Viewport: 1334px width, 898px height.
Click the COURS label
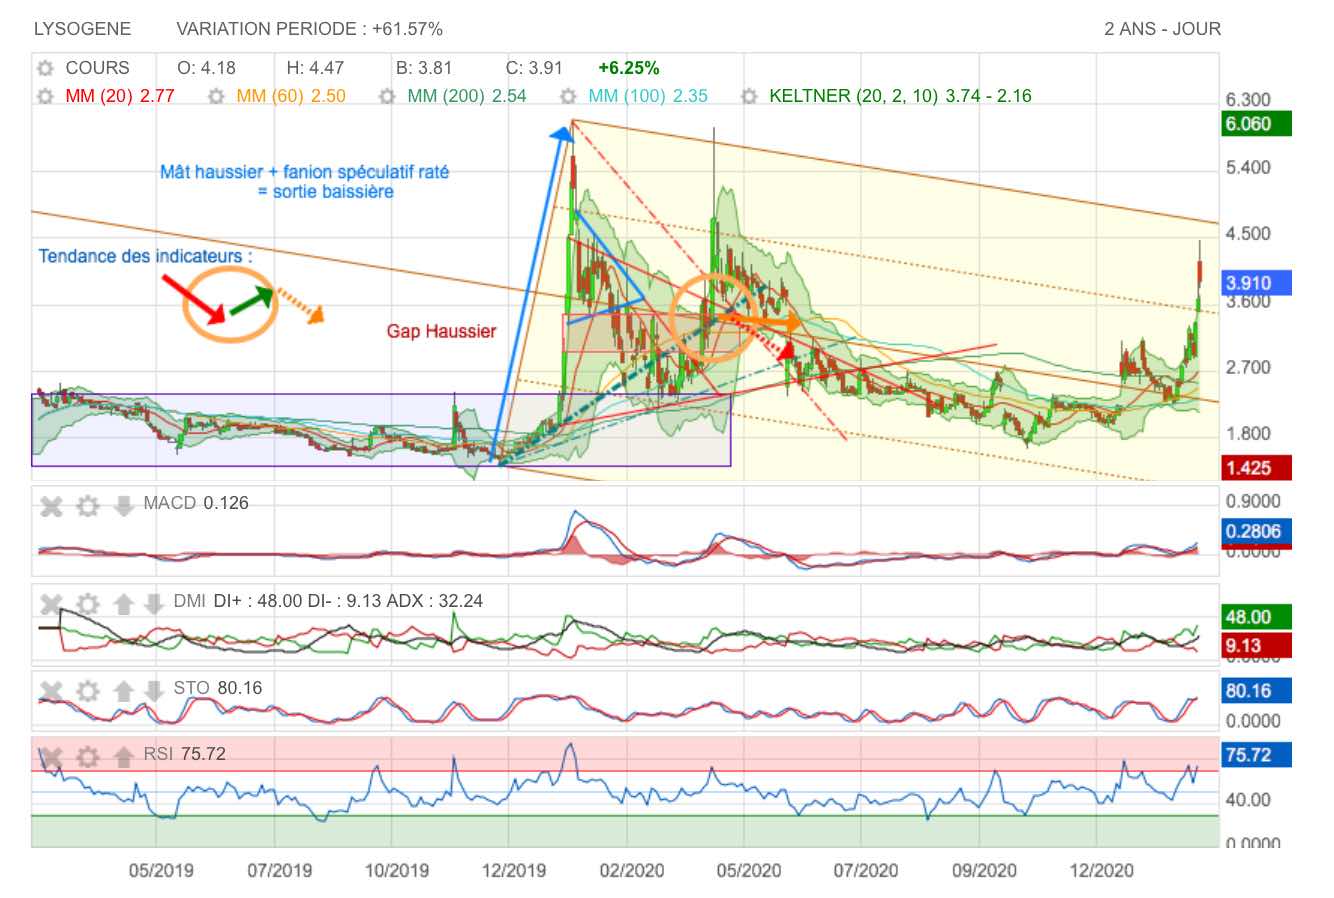tap(97, 68)
